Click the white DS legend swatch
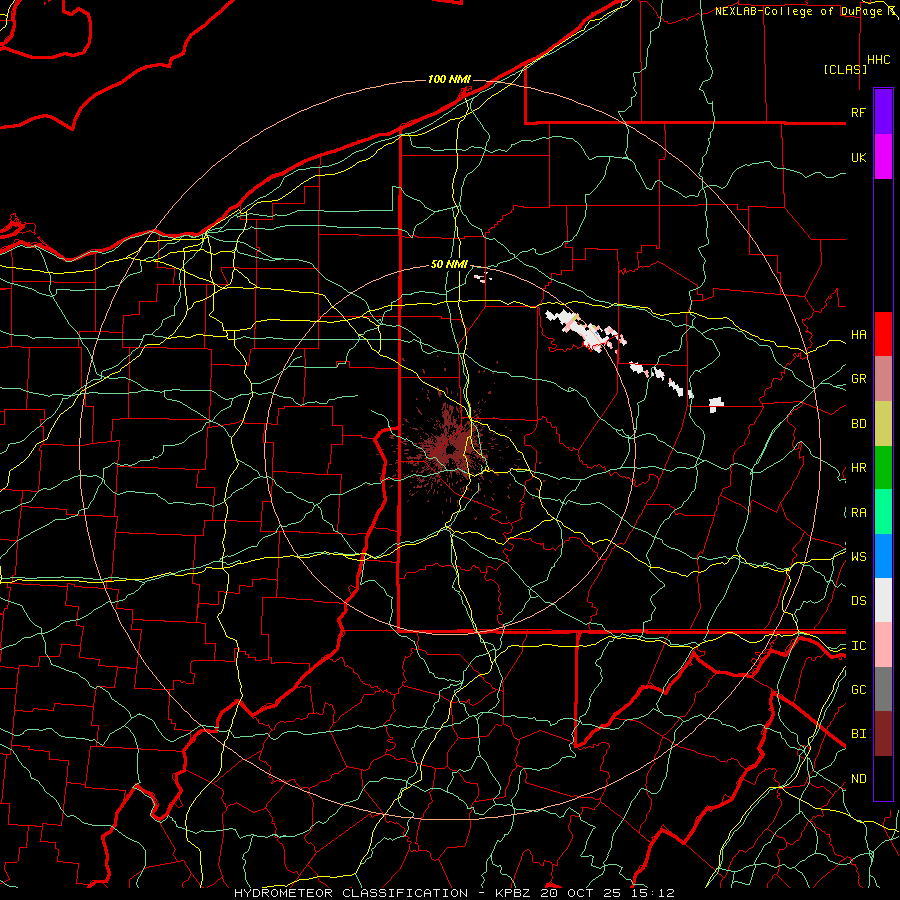This screenshot has width=900, height=900. click(883, 600)
